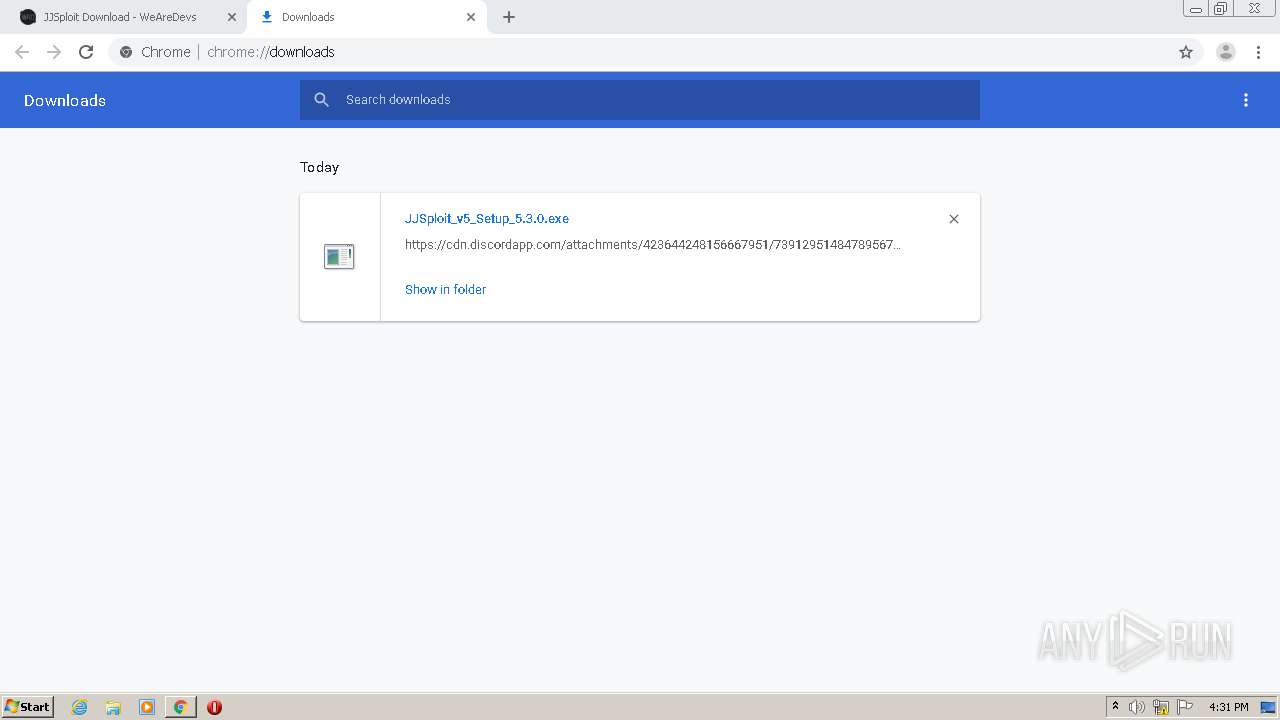Viewport: 1280px width, 720px height.
Task: Open the Action Center flag icon
Action: 1185,707
